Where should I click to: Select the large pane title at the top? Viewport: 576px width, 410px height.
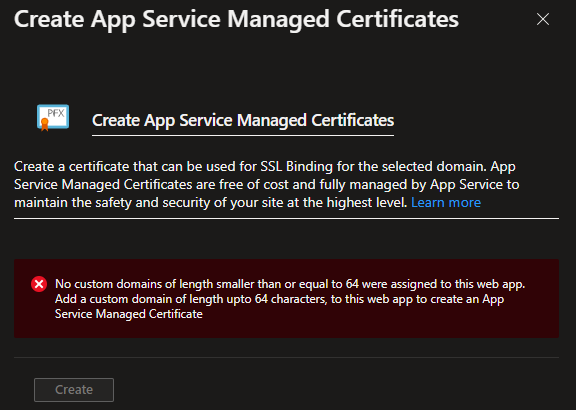236,19
